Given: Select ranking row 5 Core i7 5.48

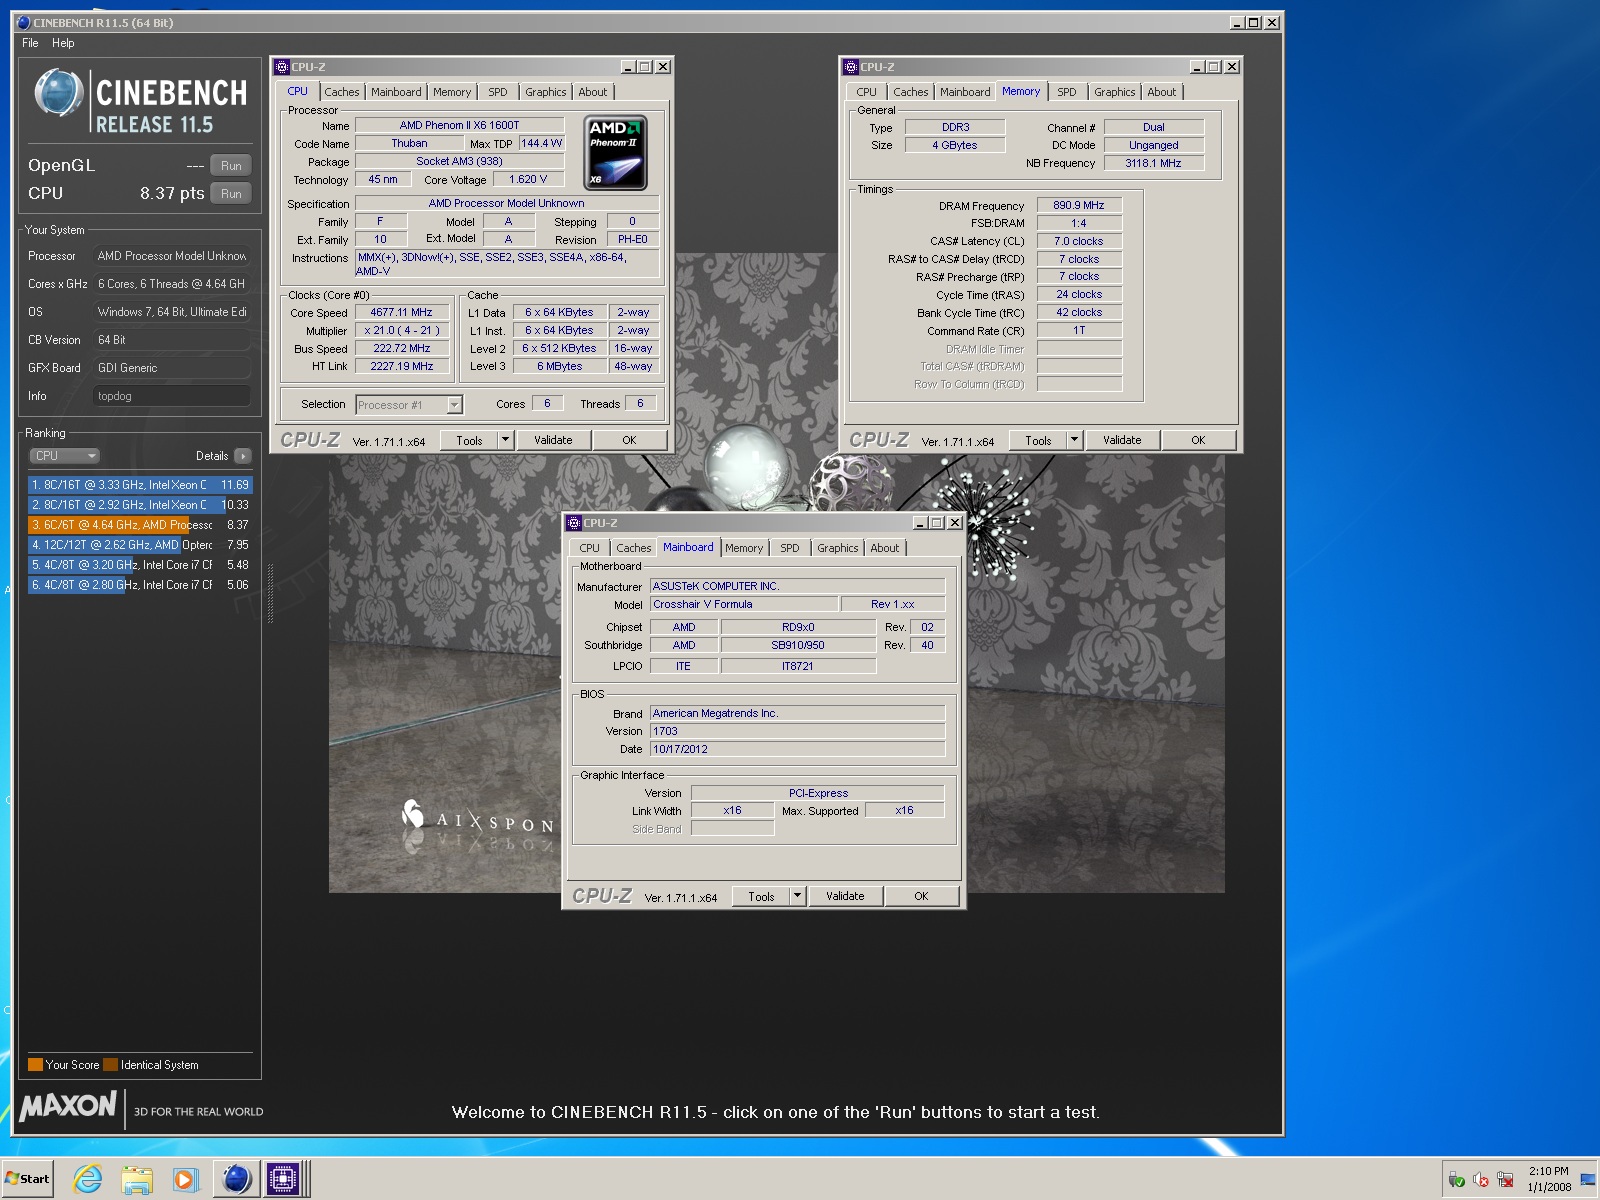Looking at the screenshot, I should click(x=140, y=565).
